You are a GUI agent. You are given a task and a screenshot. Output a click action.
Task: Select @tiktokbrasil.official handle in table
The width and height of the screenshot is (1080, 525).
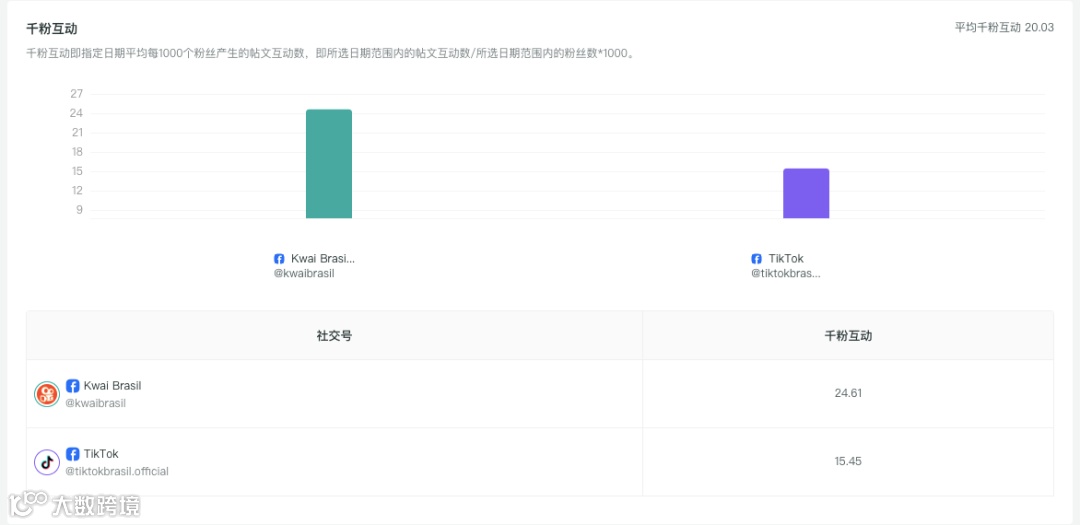pos(117,472)
